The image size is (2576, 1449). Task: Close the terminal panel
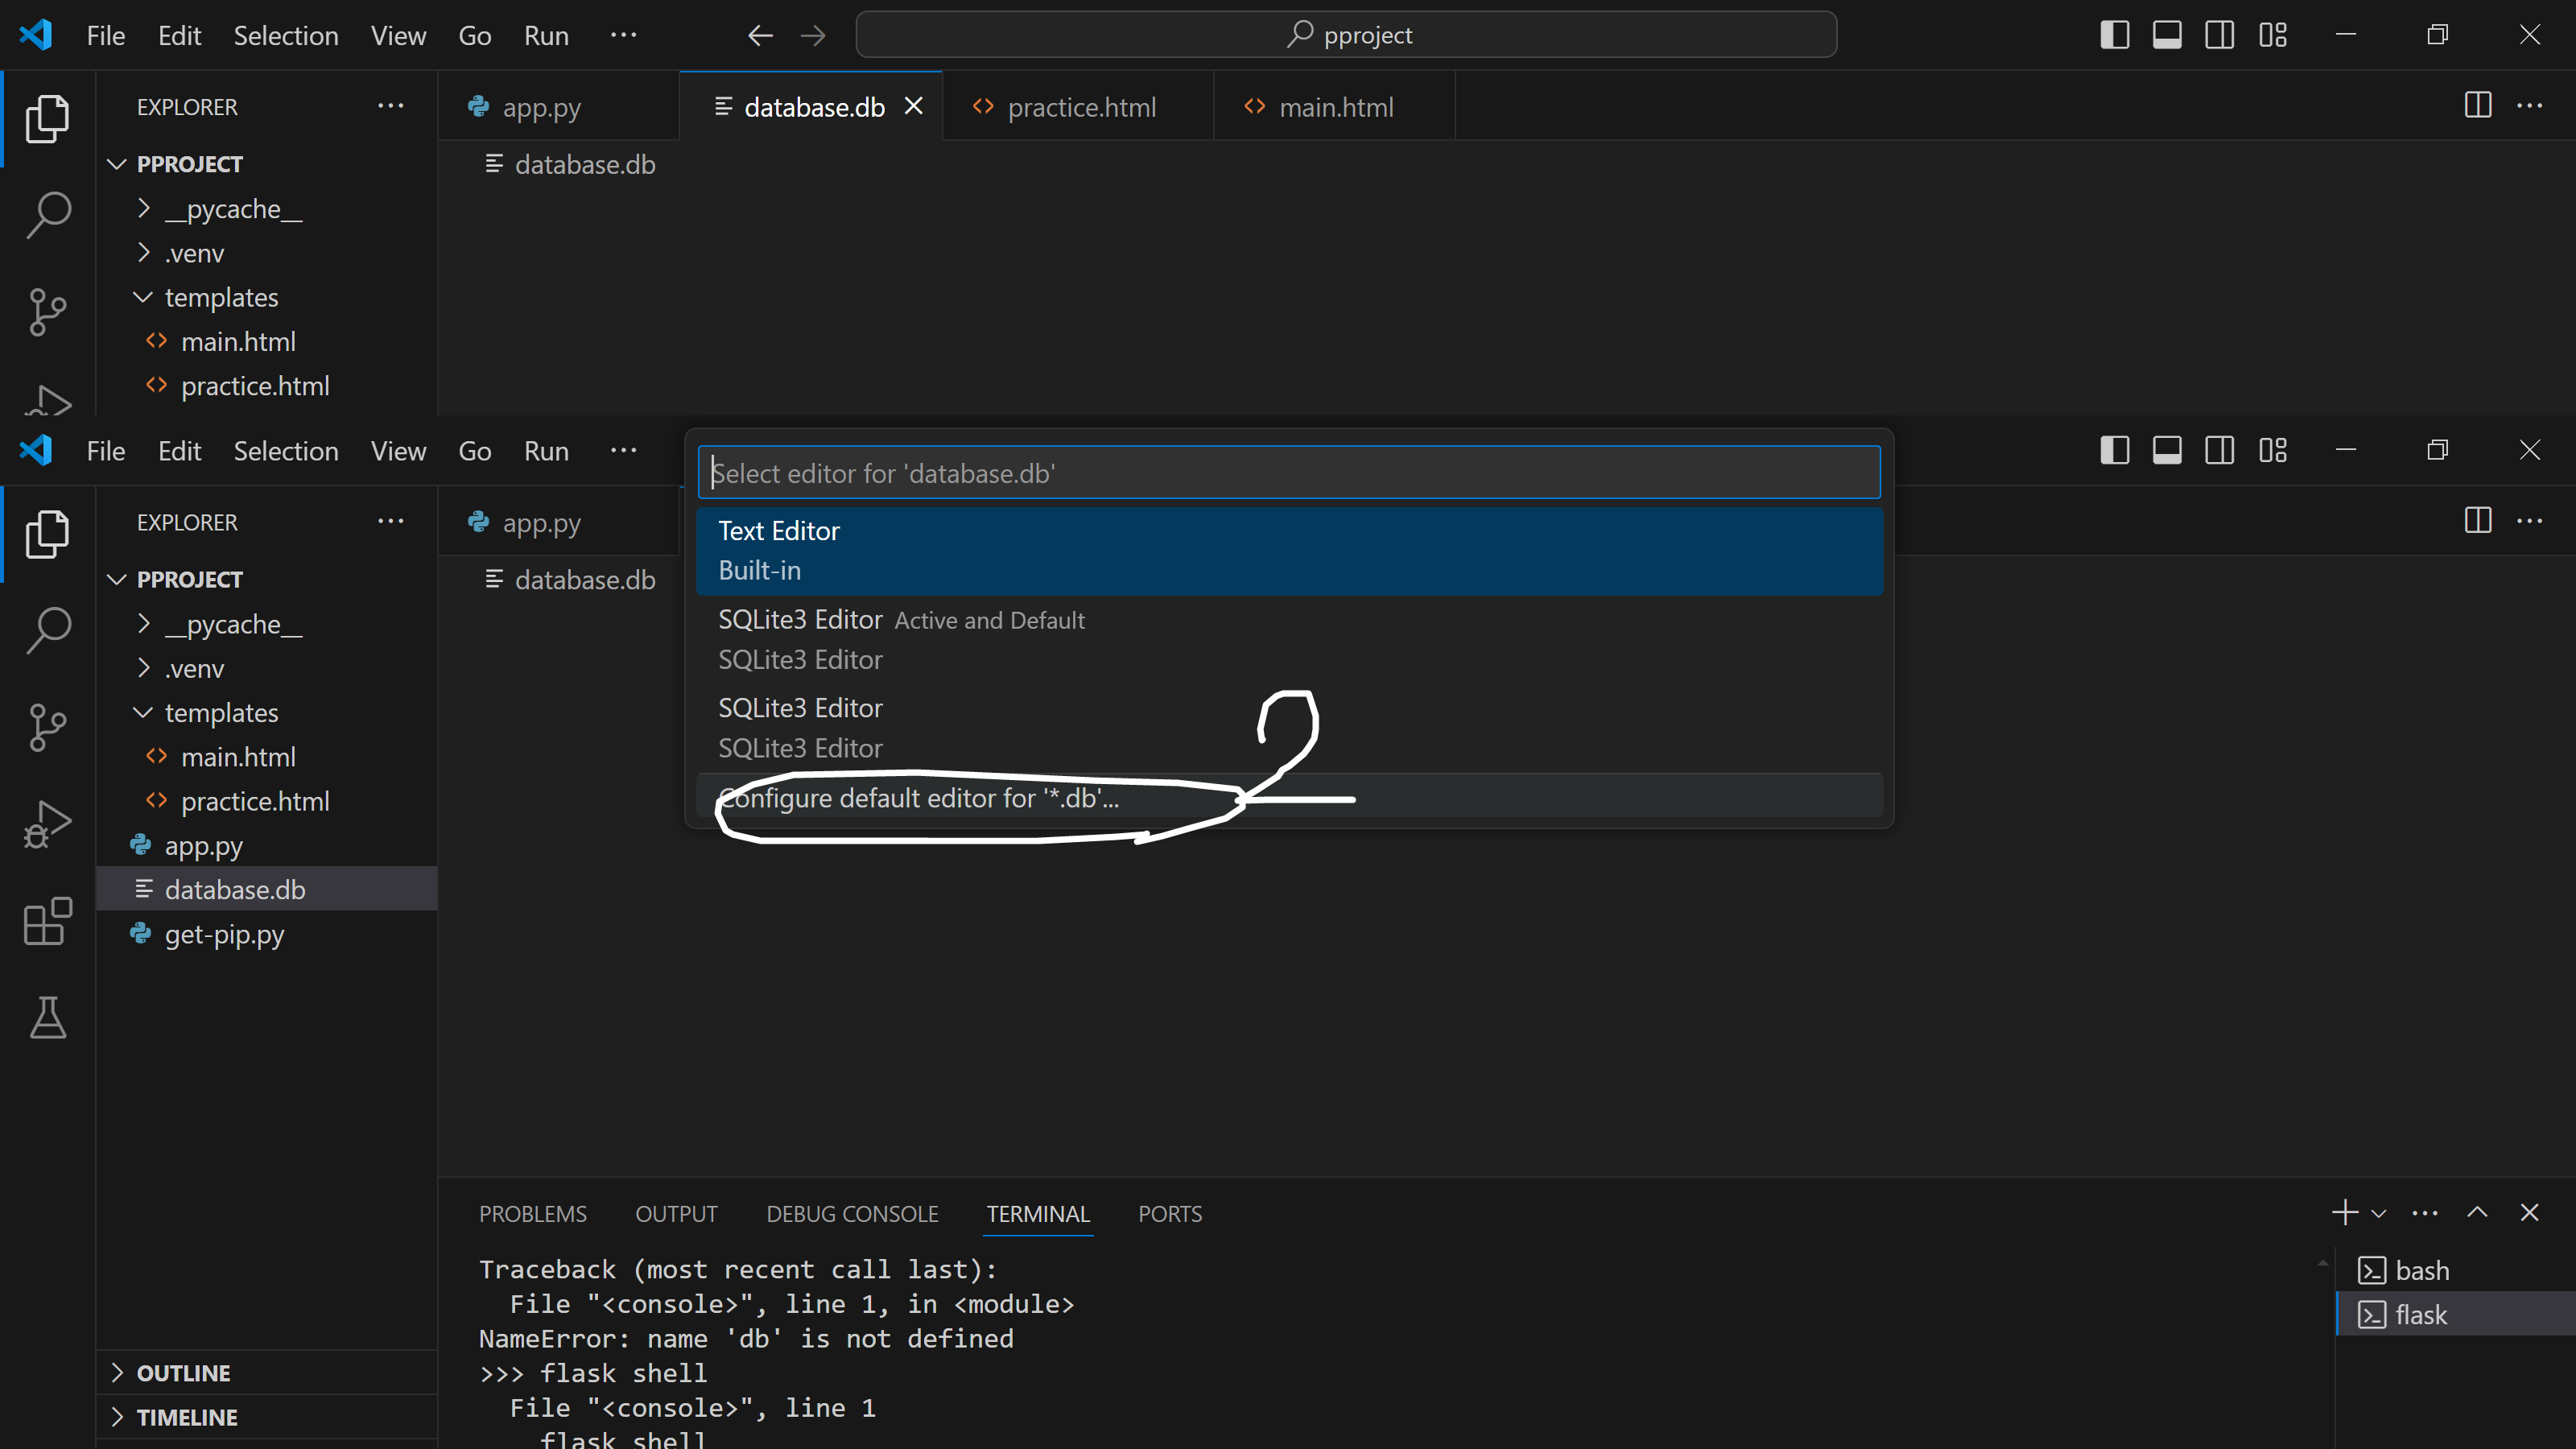click(x=2530, y=1213)
